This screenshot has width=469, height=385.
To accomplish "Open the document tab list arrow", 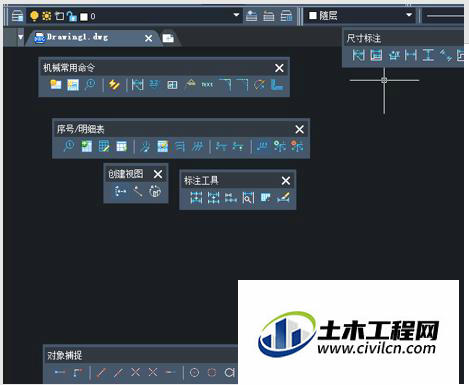I will coord(21,37).
